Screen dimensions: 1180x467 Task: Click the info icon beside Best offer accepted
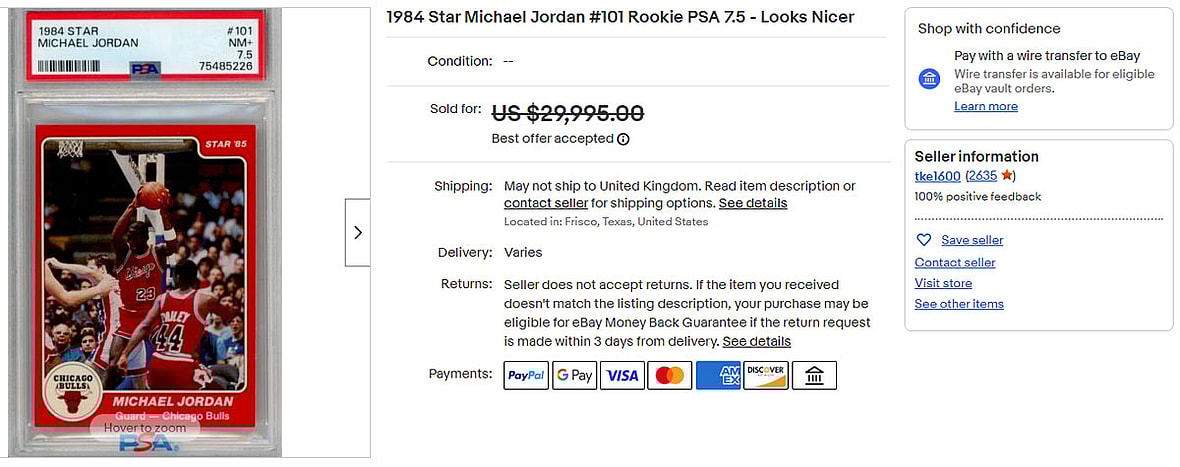pos(623,139)
